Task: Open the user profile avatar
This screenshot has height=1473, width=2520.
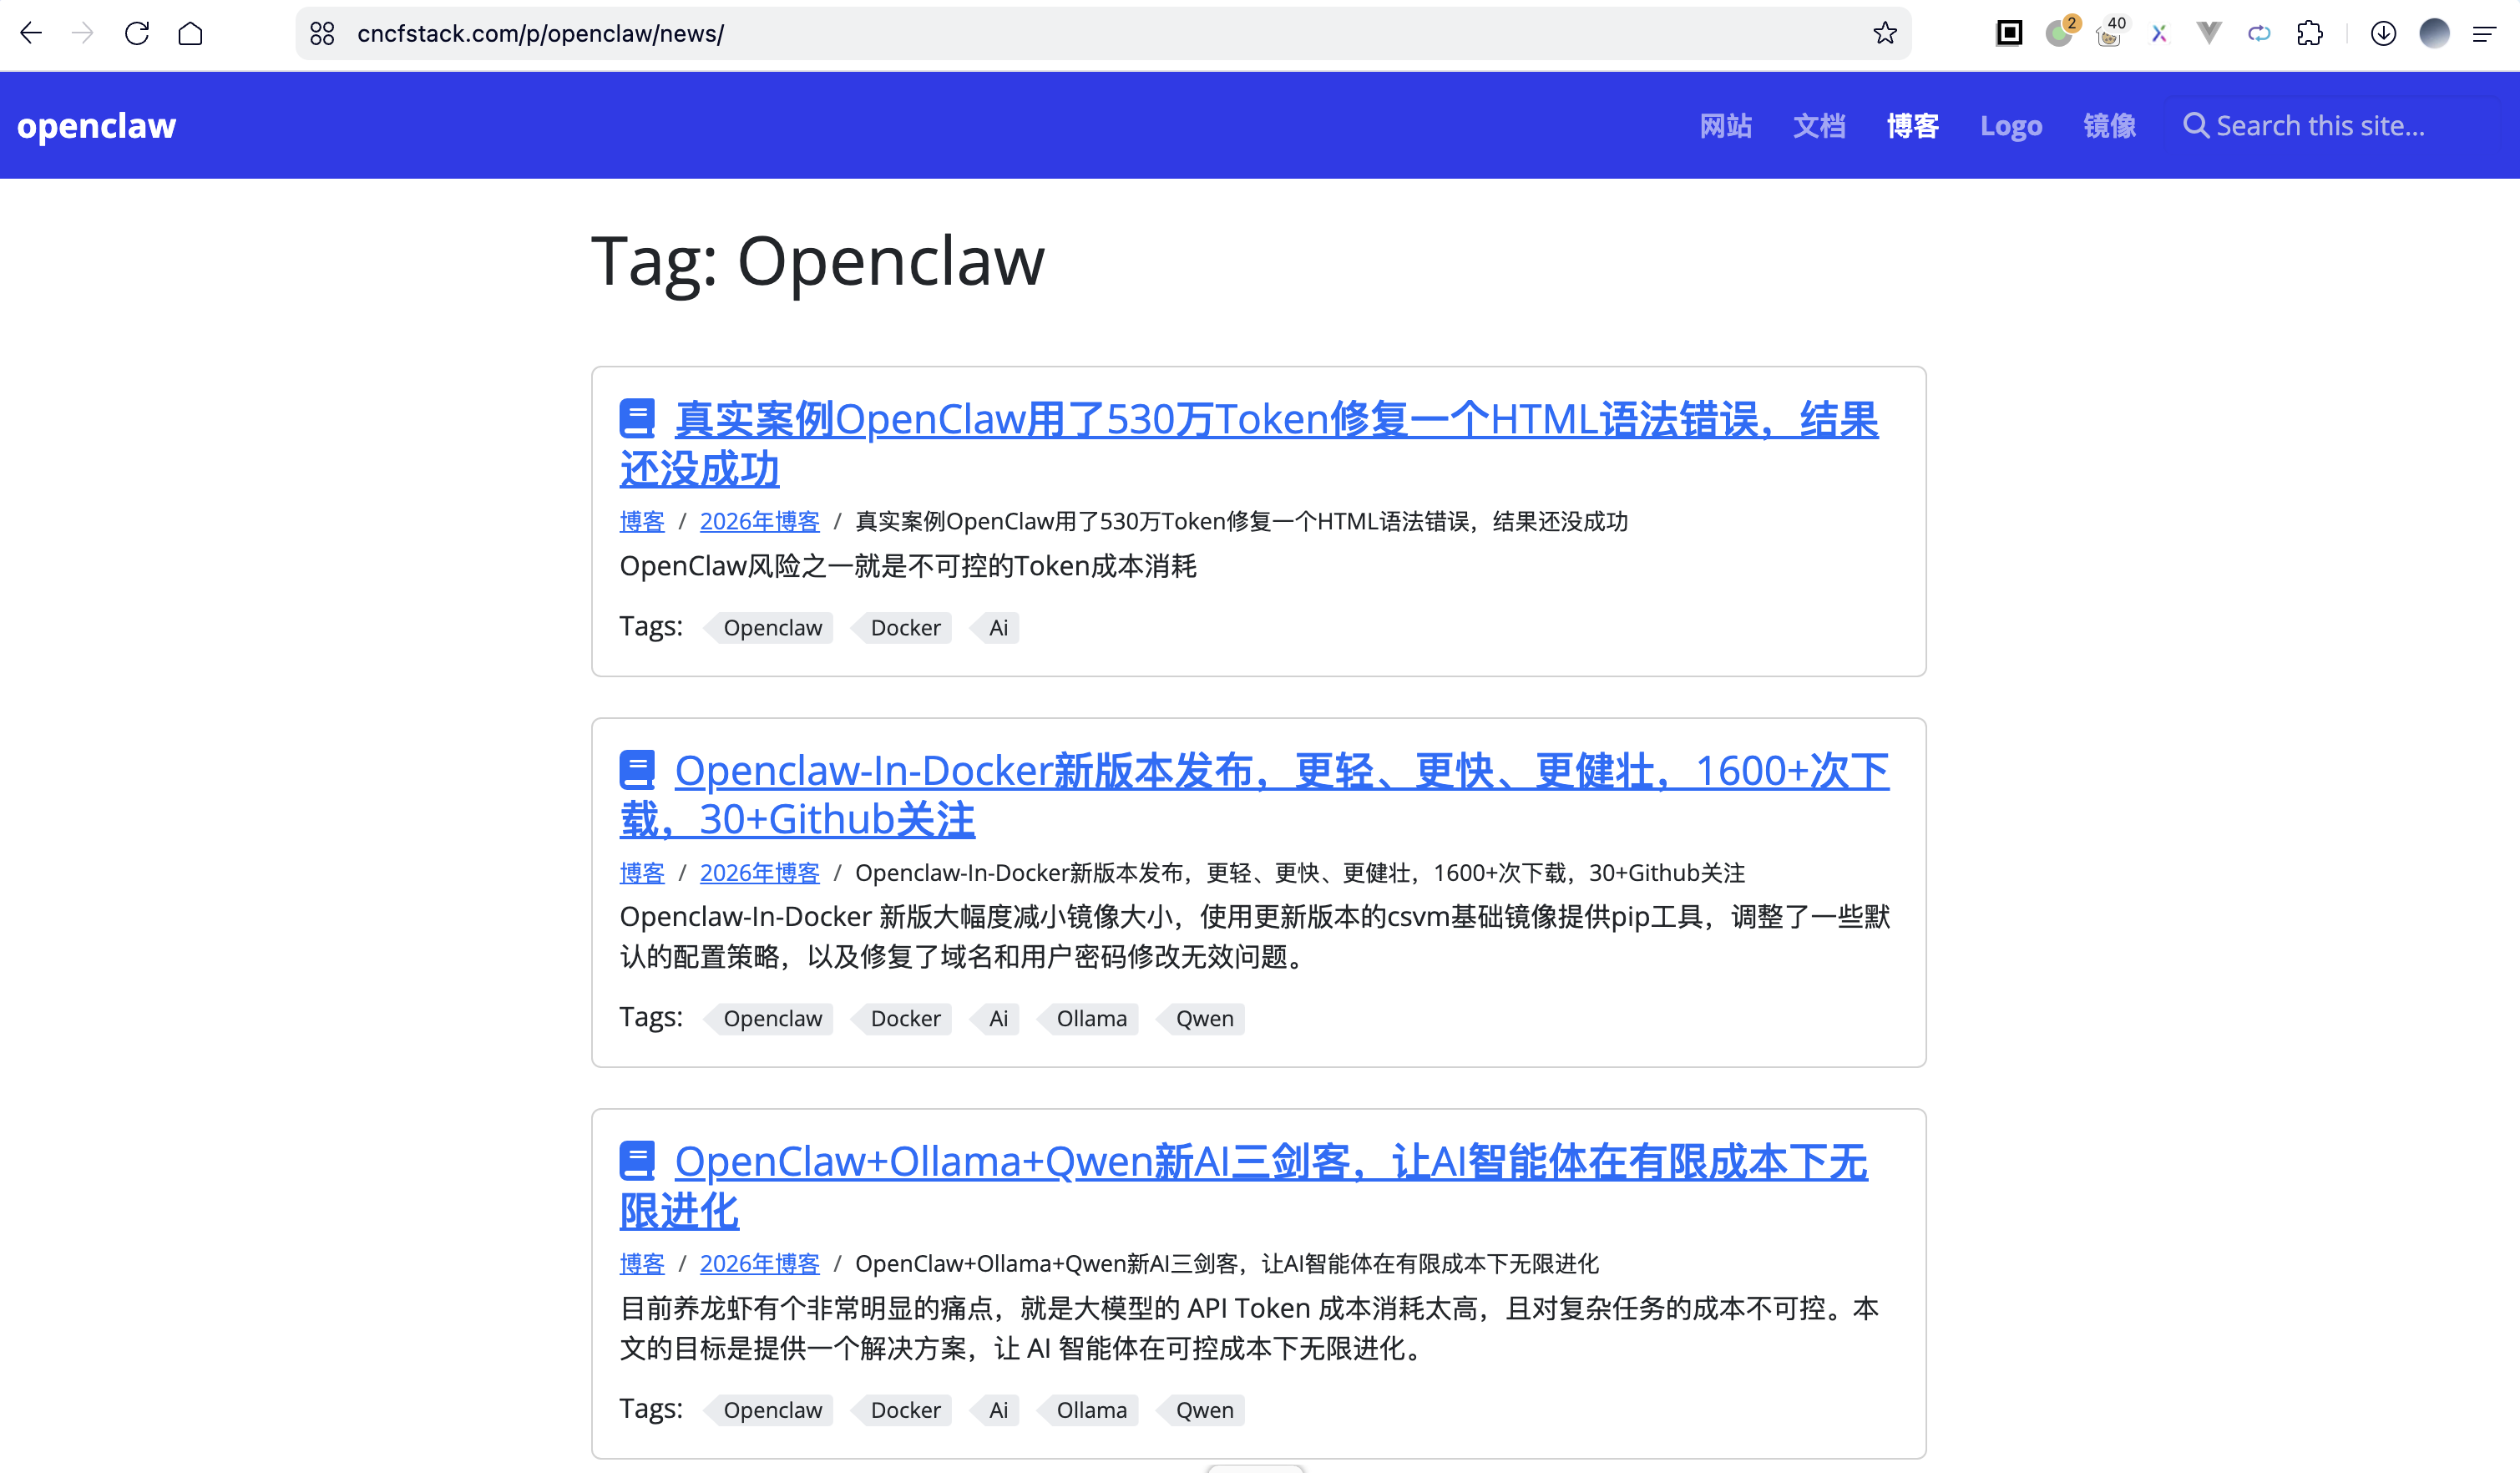Action: 2434,33
